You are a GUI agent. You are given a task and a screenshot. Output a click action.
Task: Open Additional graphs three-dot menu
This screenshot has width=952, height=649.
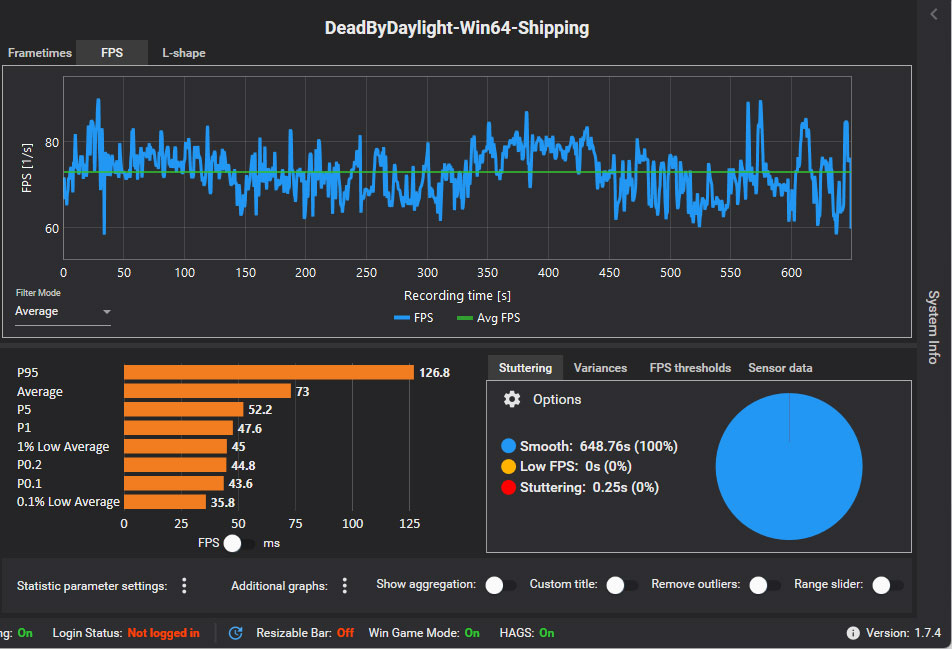point(344,586)
